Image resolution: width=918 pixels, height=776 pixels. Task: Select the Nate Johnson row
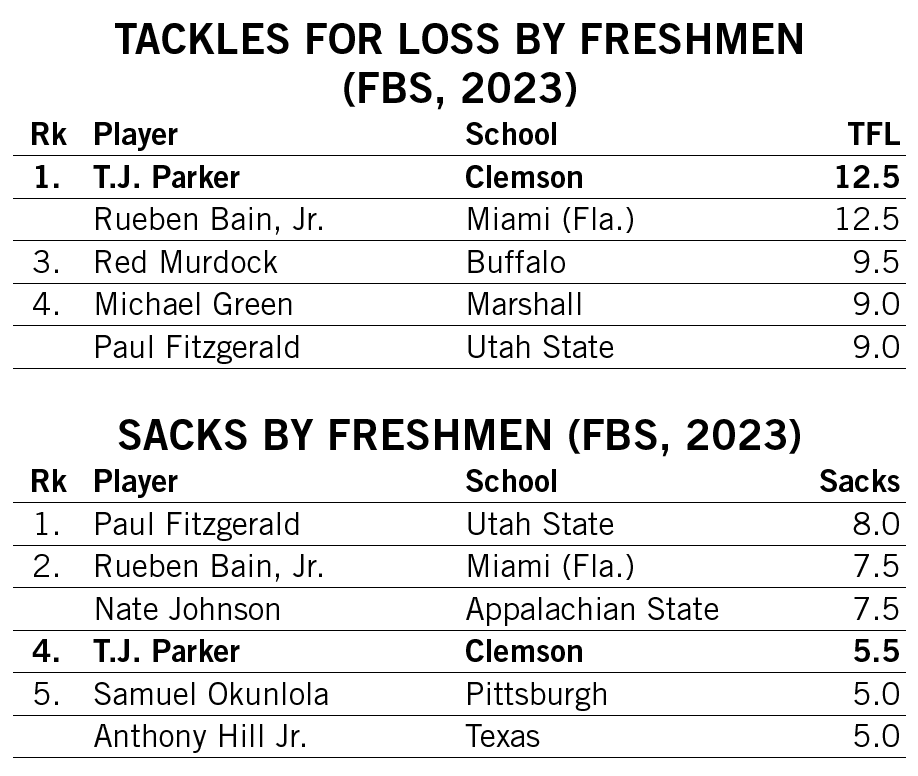click(460, 609)
